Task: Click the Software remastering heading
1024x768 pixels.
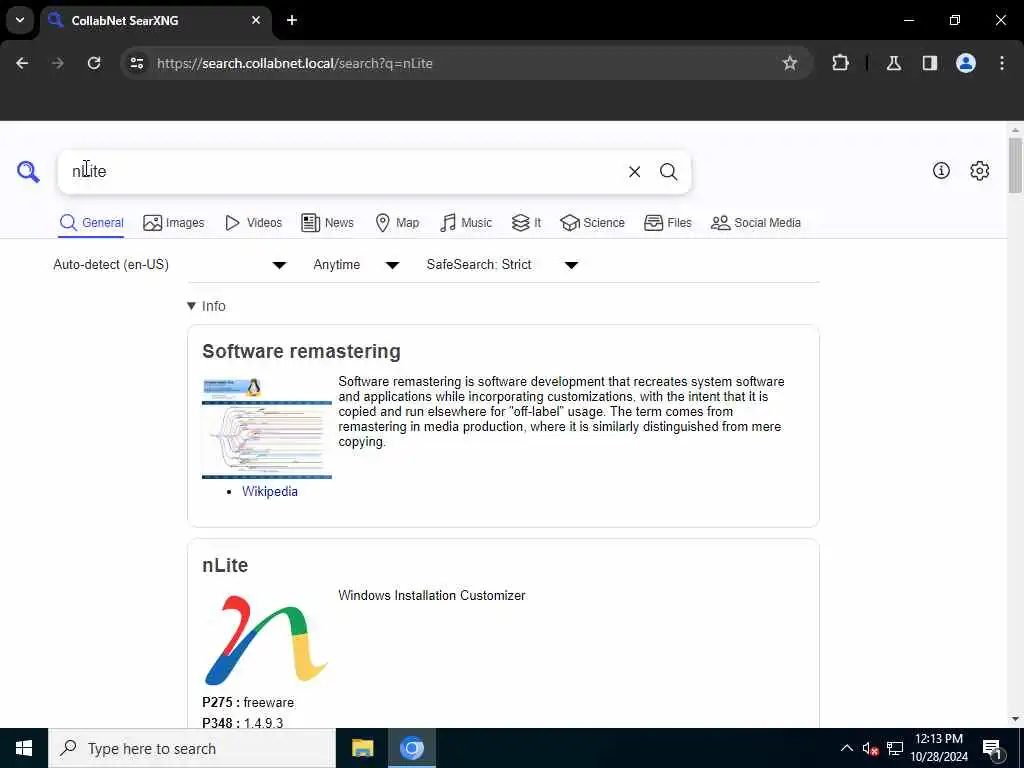Action: pyautogui.click(x=301, y=351)
